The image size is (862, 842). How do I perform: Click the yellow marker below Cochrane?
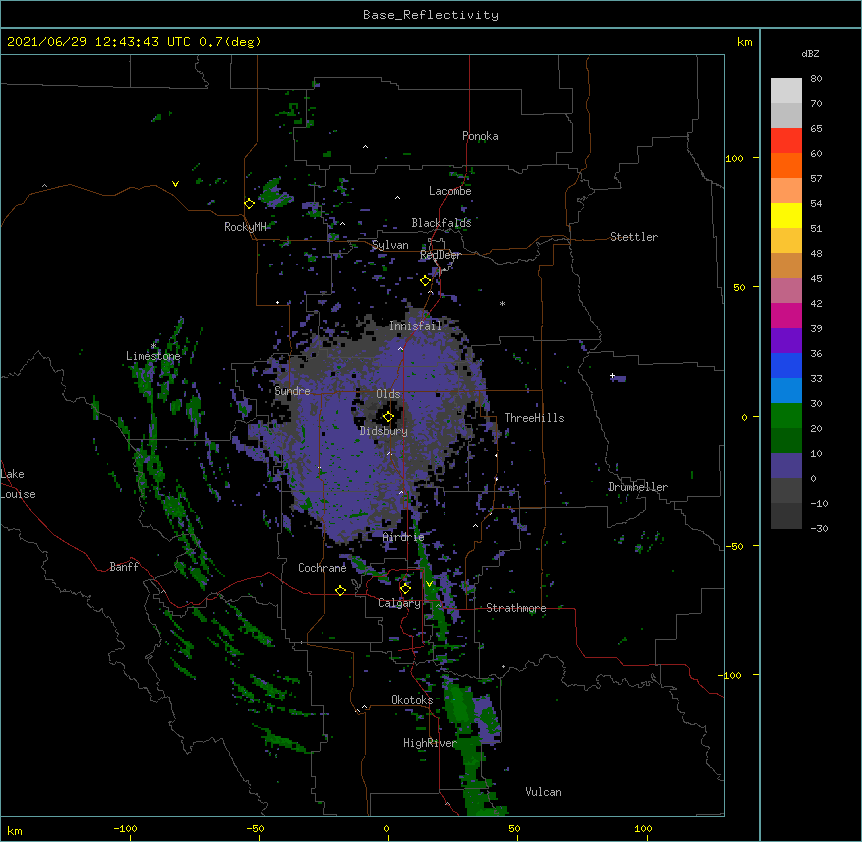(x=340, y=590)
